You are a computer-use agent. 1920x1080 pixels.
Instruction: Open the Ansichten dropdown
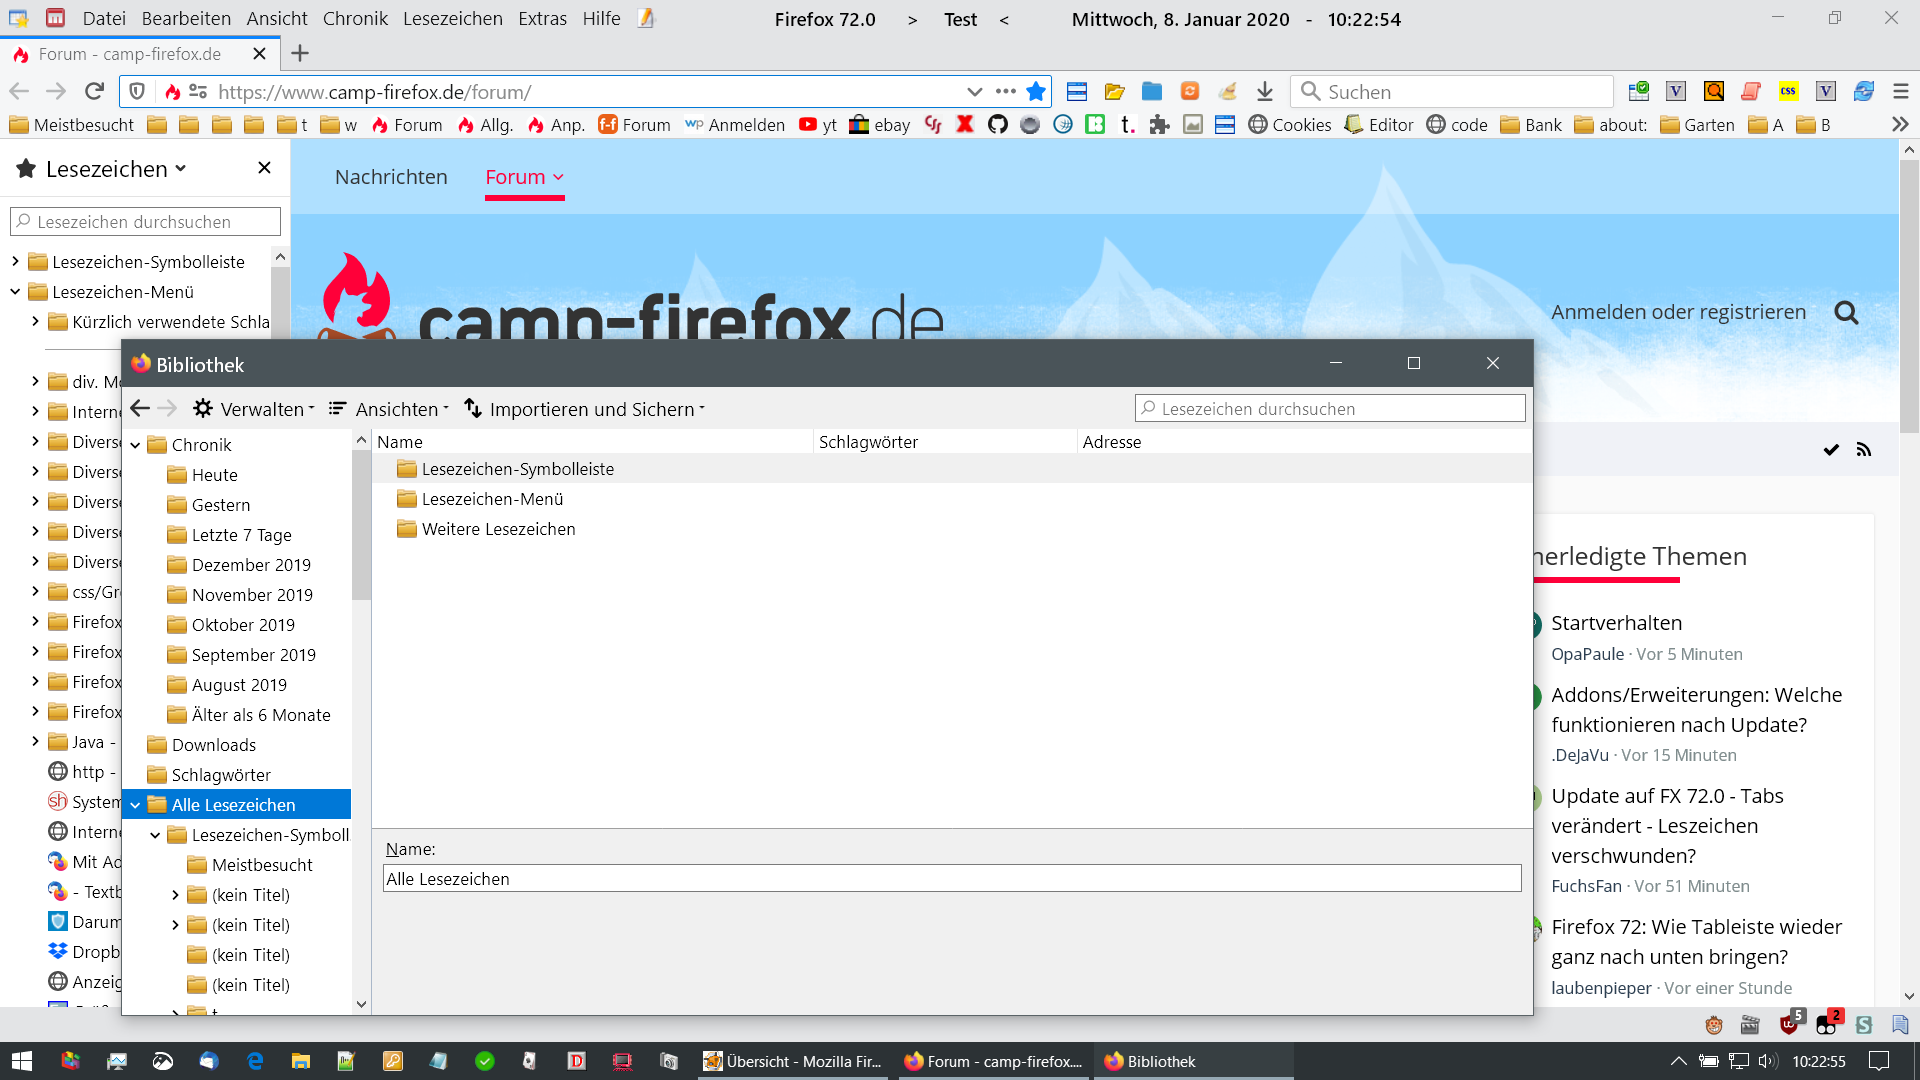389,409
